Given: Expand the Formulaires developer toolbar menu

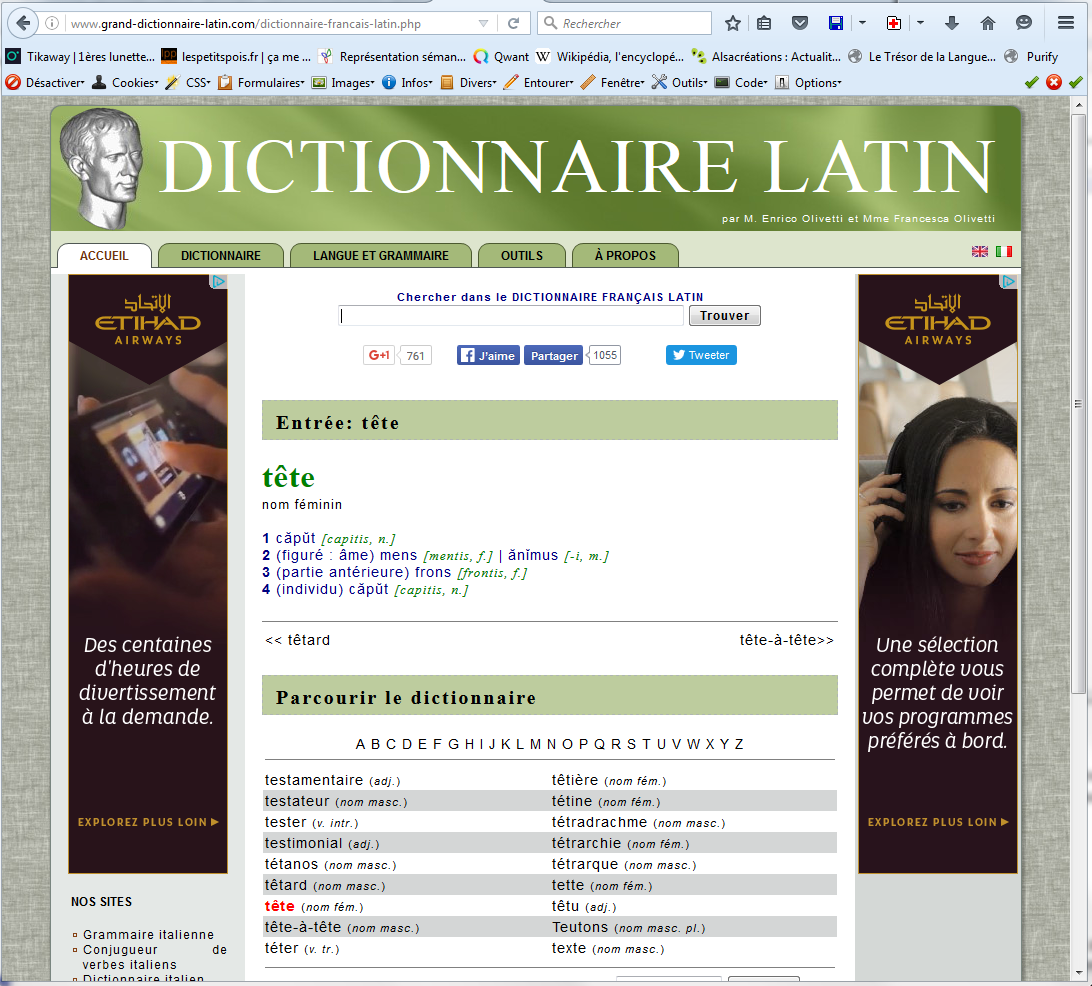Looking at the screenshot, I should (261, 83).
